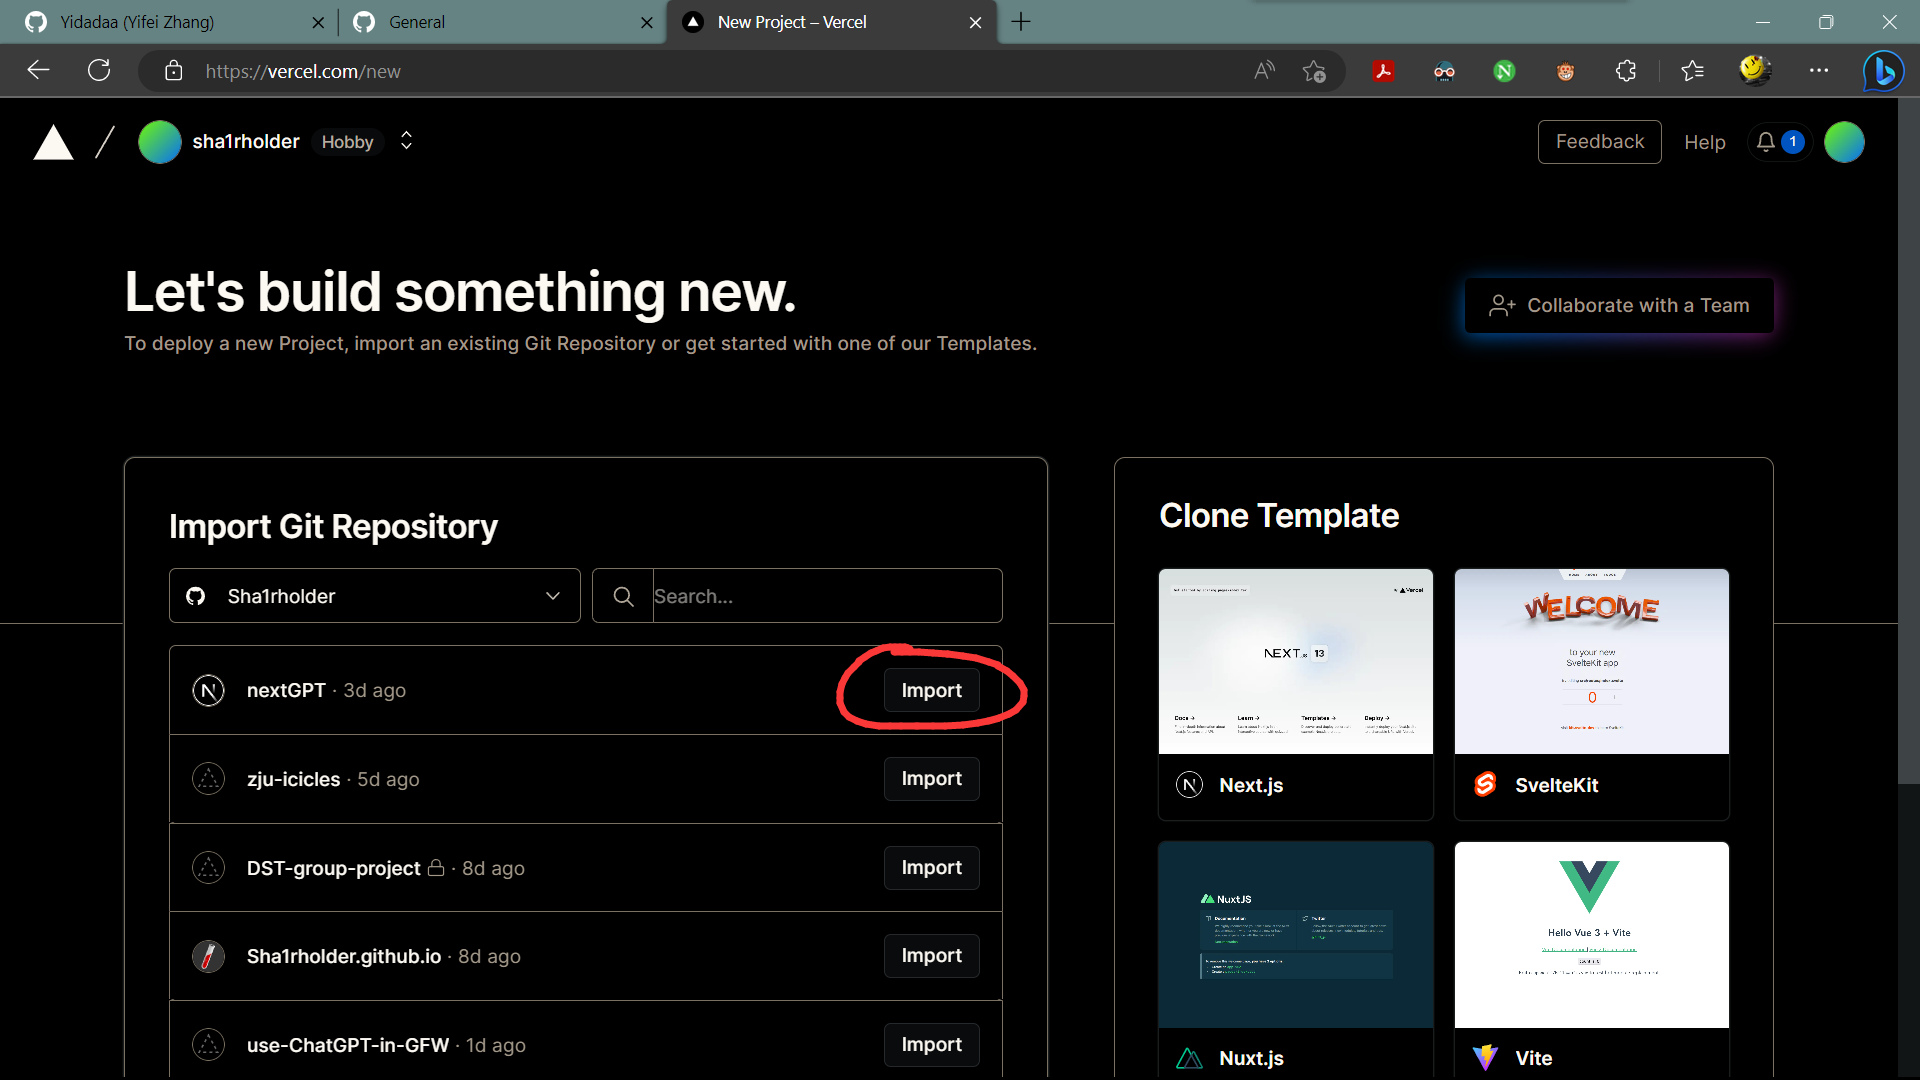1920x1080 pixels.
Task: Click the zju-icicles Import button
Action: click(x=931, y=778)
